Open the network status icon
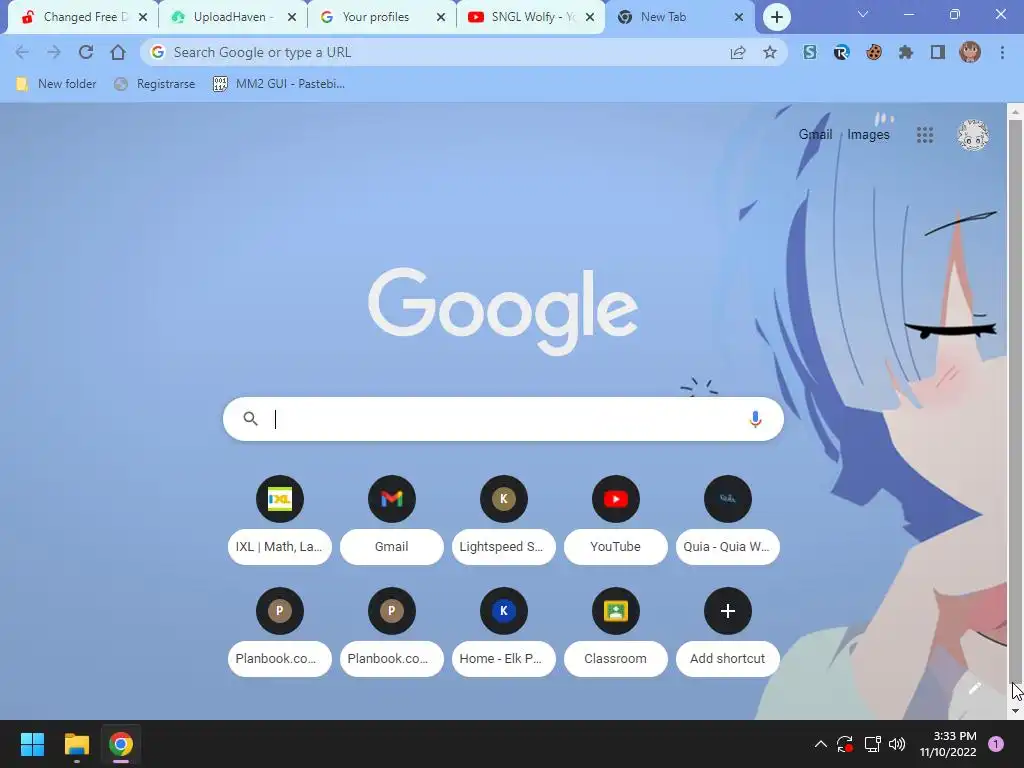 click(872, 744)
